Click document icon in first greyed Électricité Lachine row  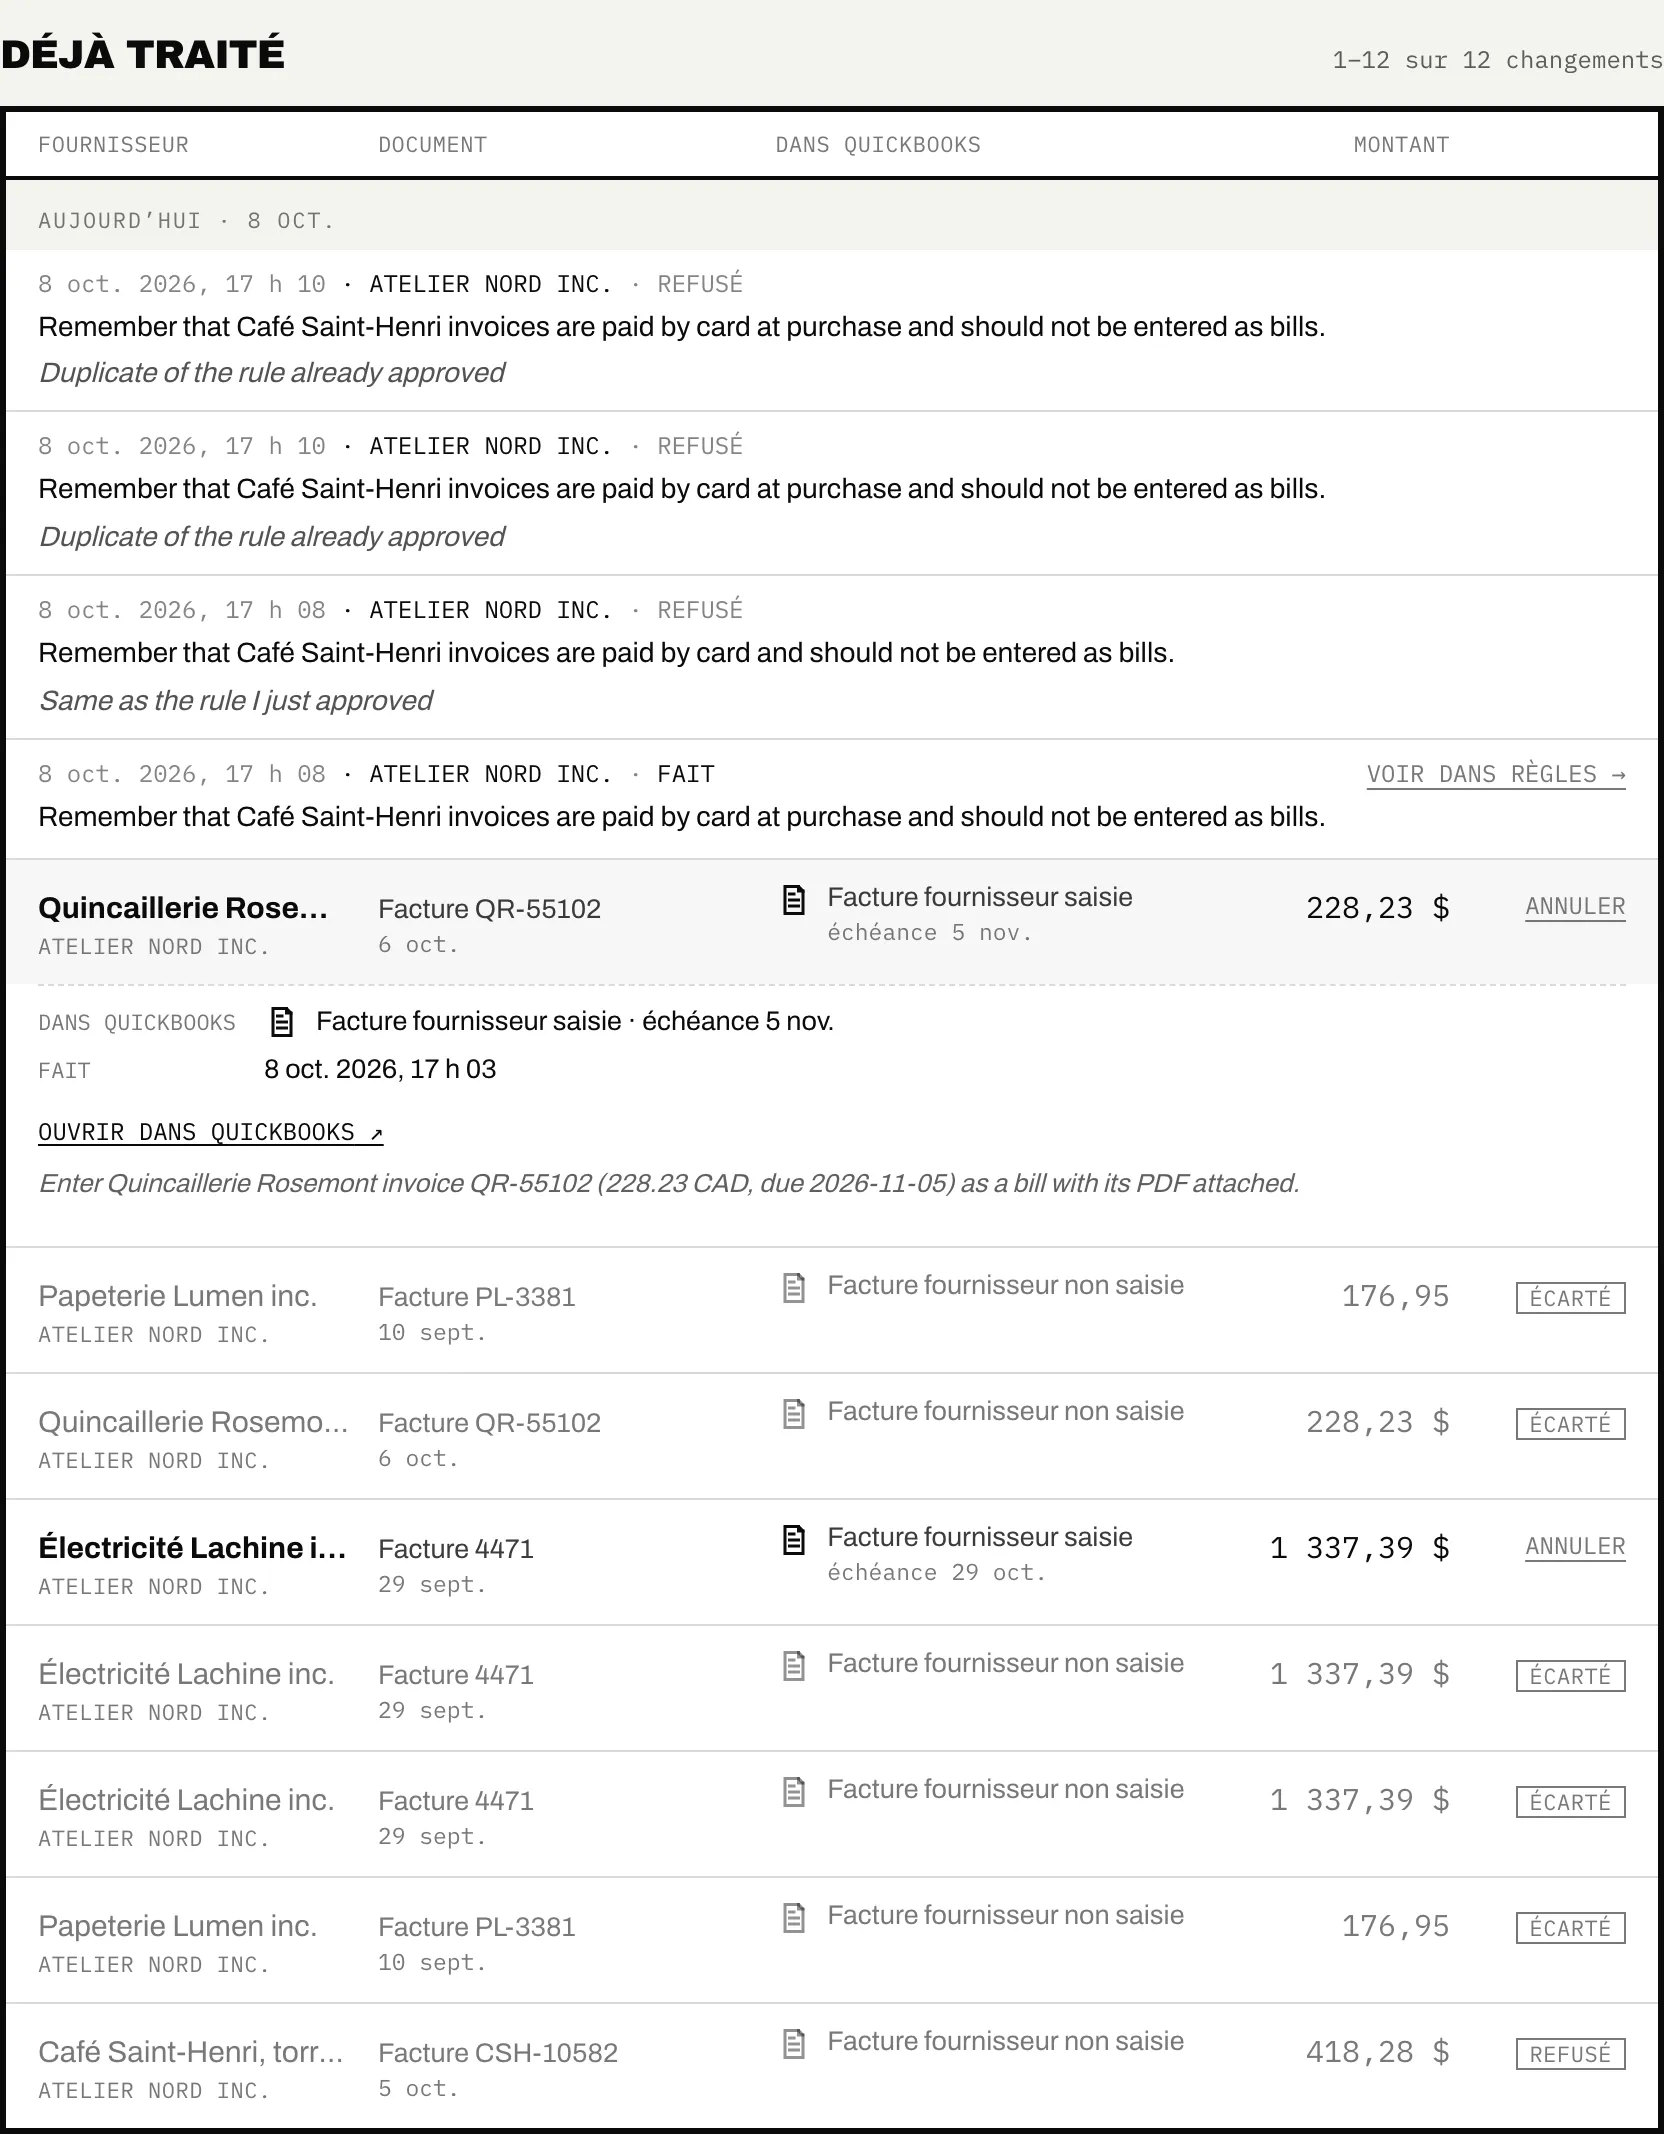(x=793, y=1666)
